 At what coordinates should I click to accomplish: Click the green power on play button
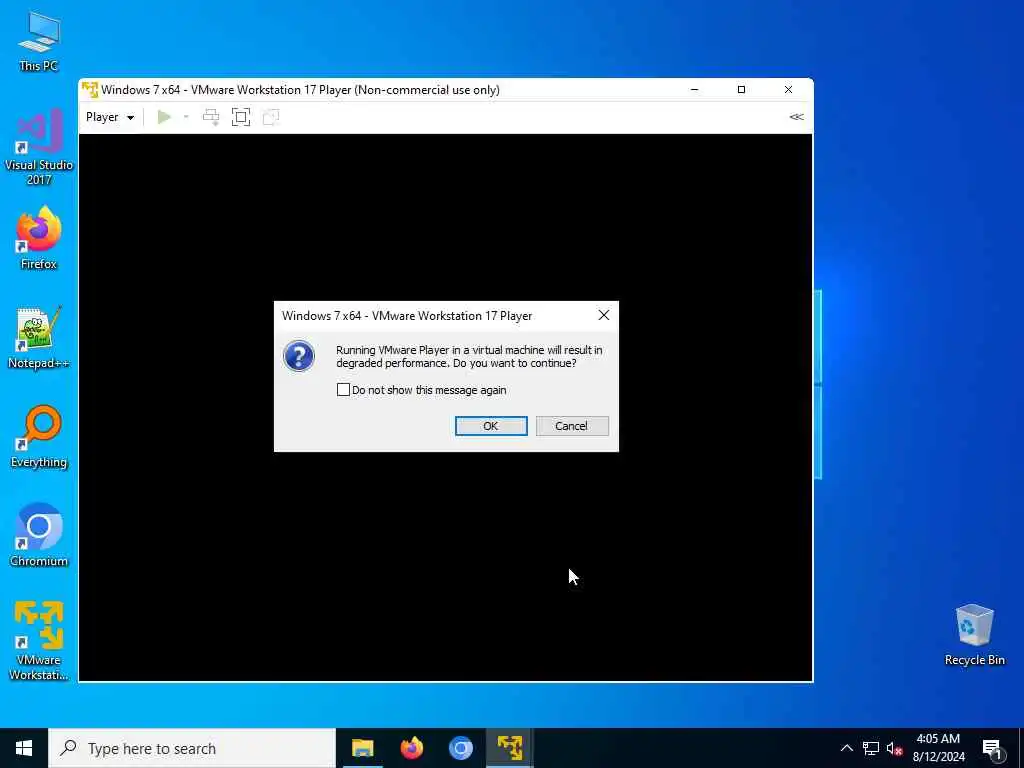click(x=164, y=117)
